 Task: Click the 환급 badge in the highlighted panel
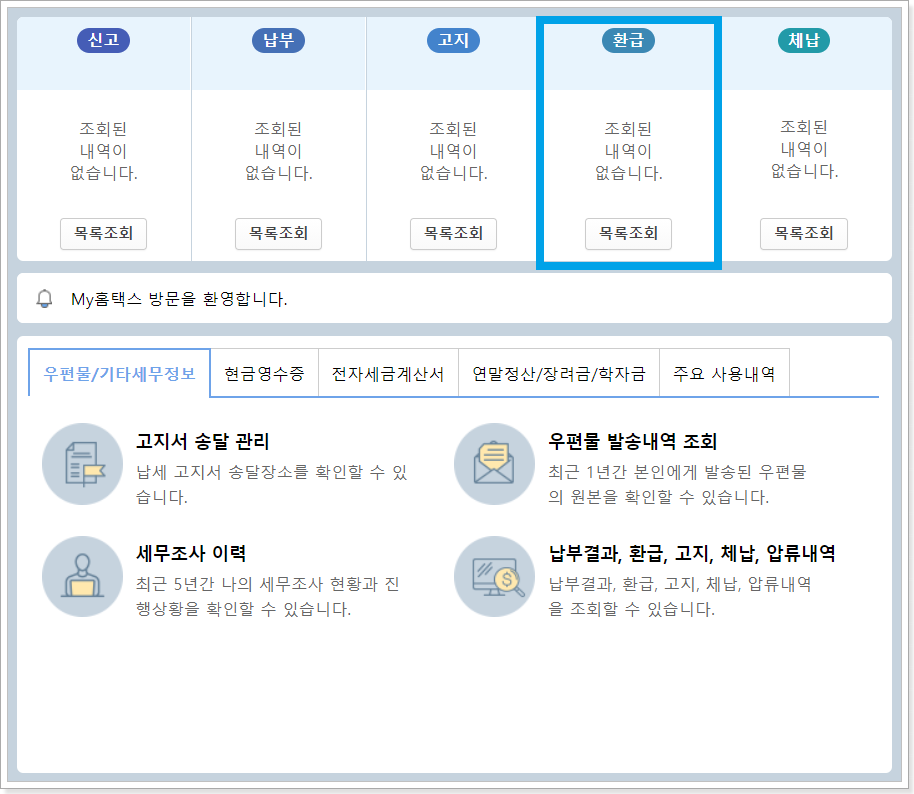[628, 40]
